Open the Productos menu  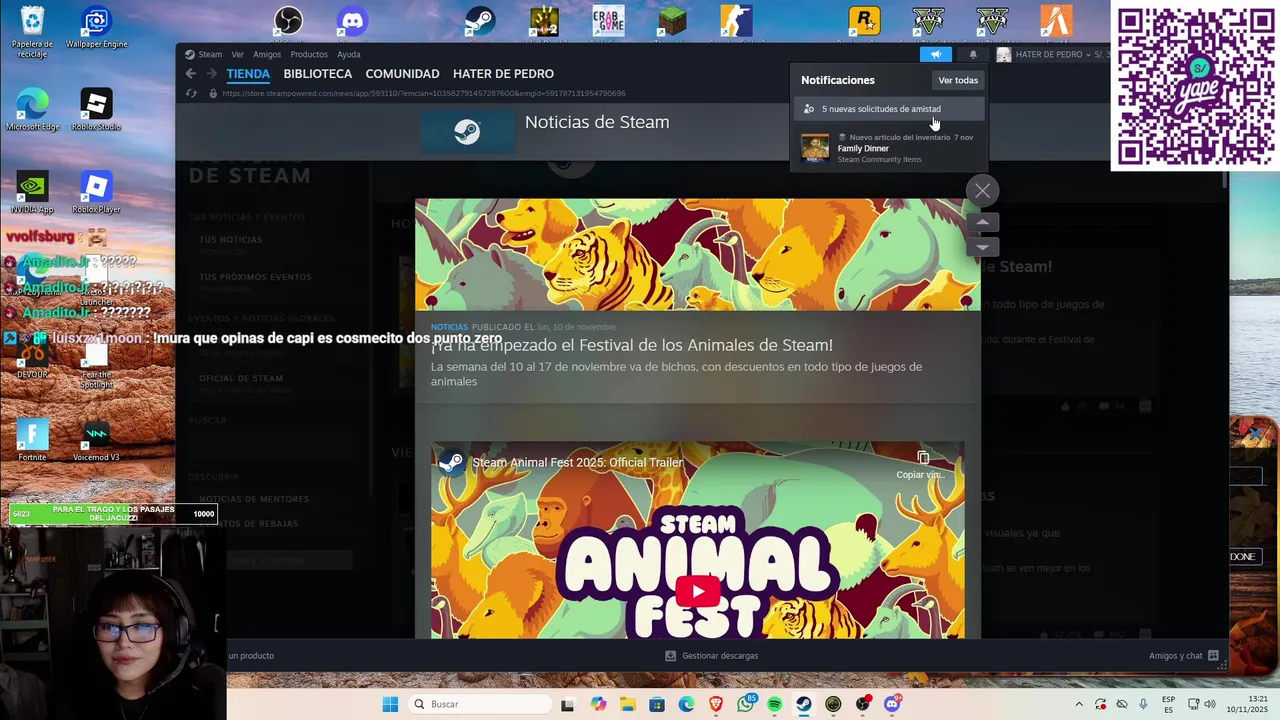[309, 54]
